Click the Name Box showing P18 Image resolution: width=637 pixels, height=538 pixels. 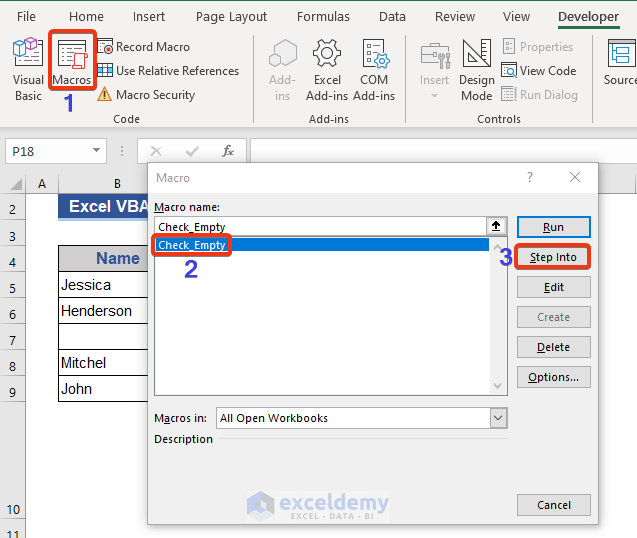(x=49, y=151)
